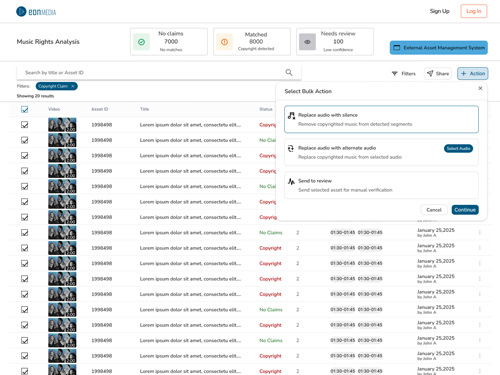500x375 pixels.
Task: Uncheck the fifth table row checkbox
Action: coord(25,186)
